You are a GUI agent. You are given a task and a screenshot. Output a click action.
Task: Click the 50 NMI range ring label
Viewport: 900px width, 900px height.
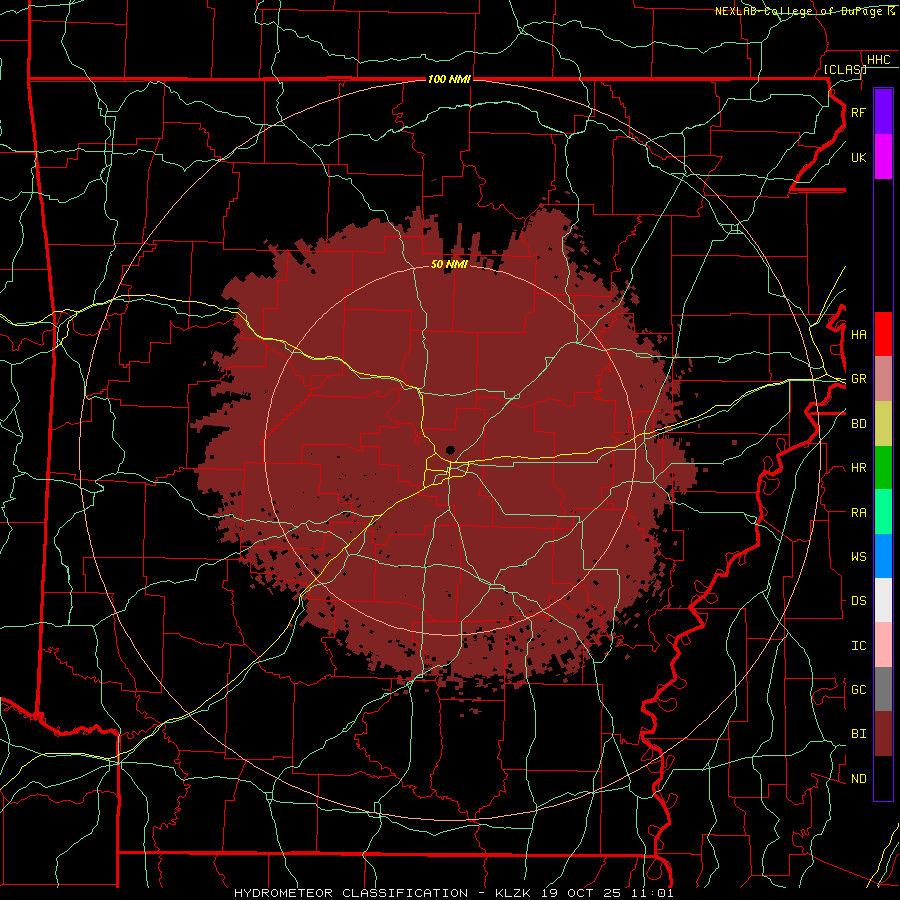coord(449,264)
